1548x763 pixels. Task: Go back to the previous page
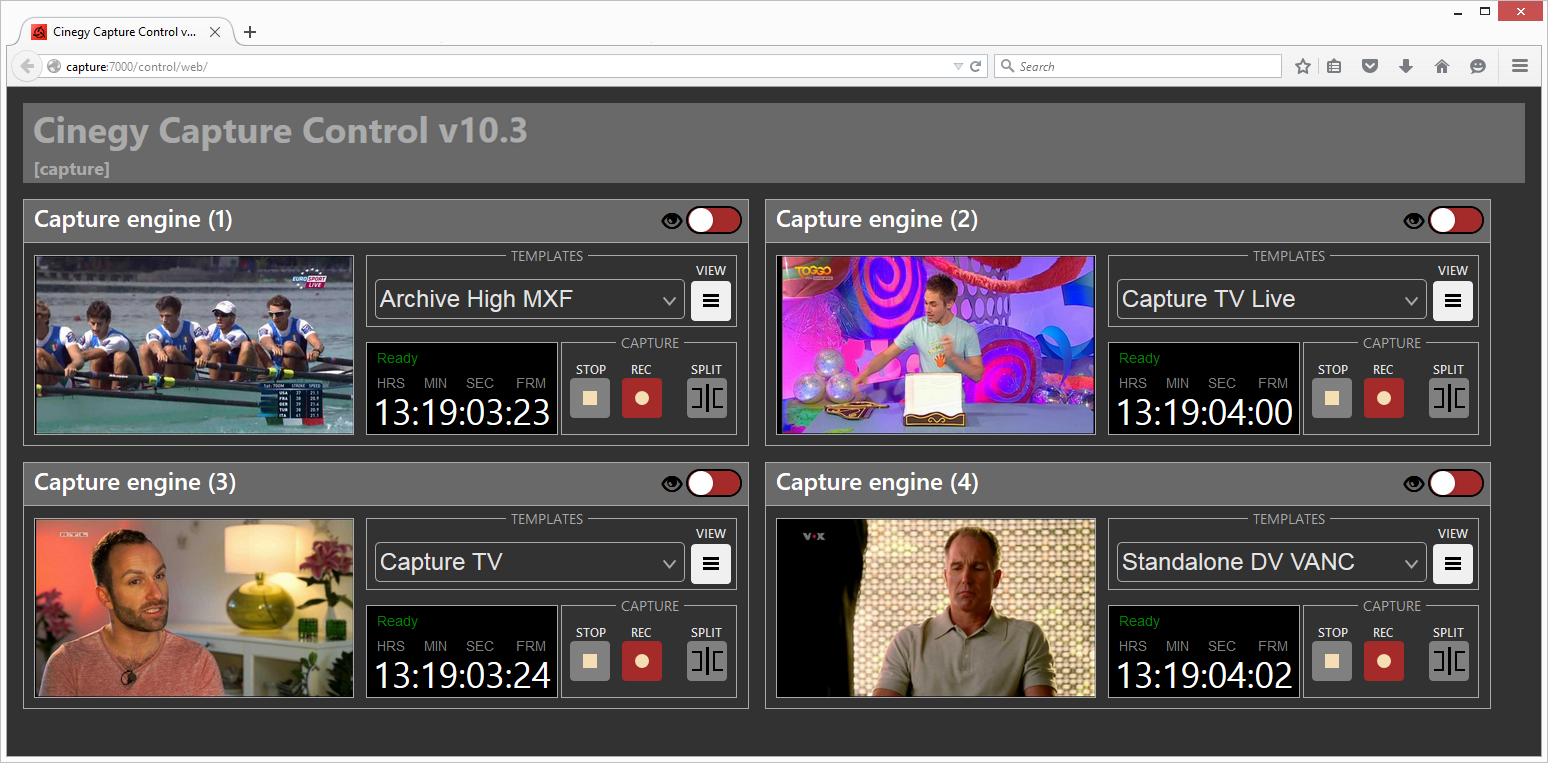pyautogui.click(x=28, y=66)
